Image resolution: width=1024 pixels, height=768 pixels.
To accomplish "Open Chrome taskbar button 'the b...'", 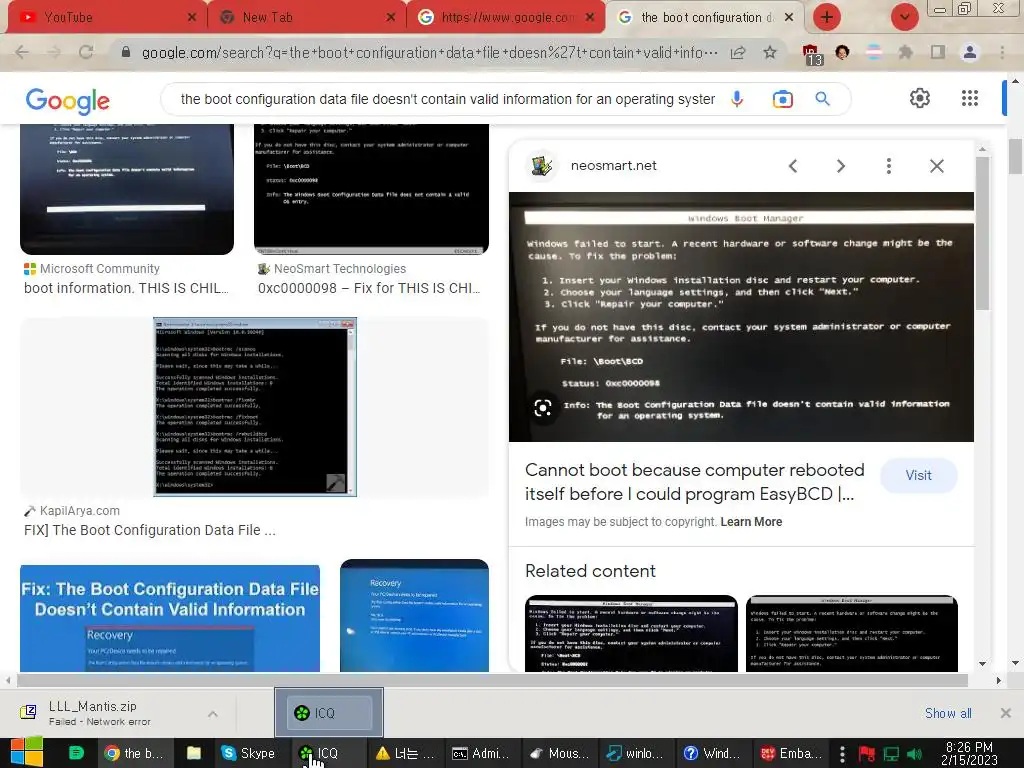I will pyautogui.click(x=136, y=753).
